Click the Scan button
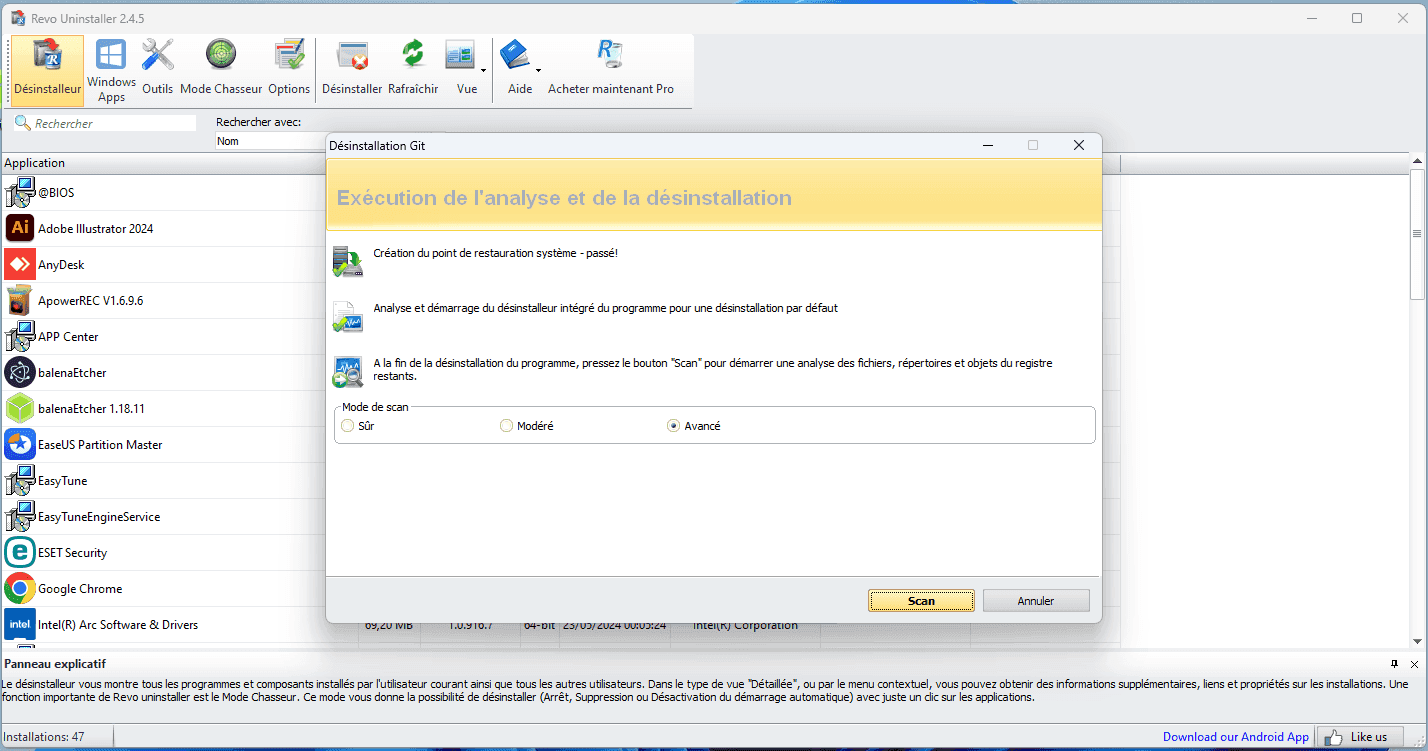This screenshot has width=1428, height=751. 921,601
